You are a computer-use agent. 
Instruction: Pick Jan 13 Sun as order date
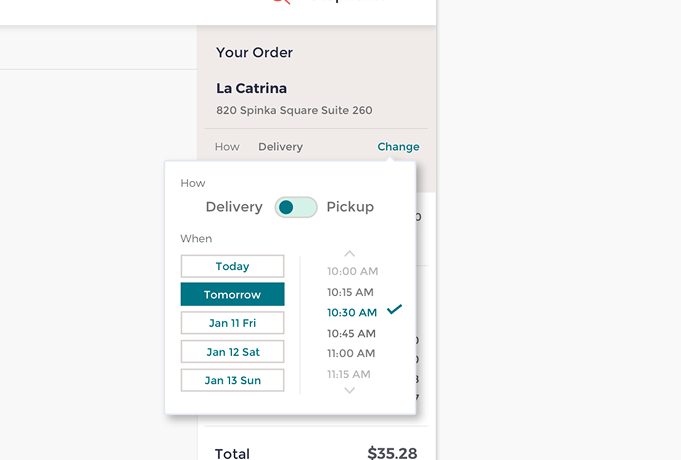232,380
